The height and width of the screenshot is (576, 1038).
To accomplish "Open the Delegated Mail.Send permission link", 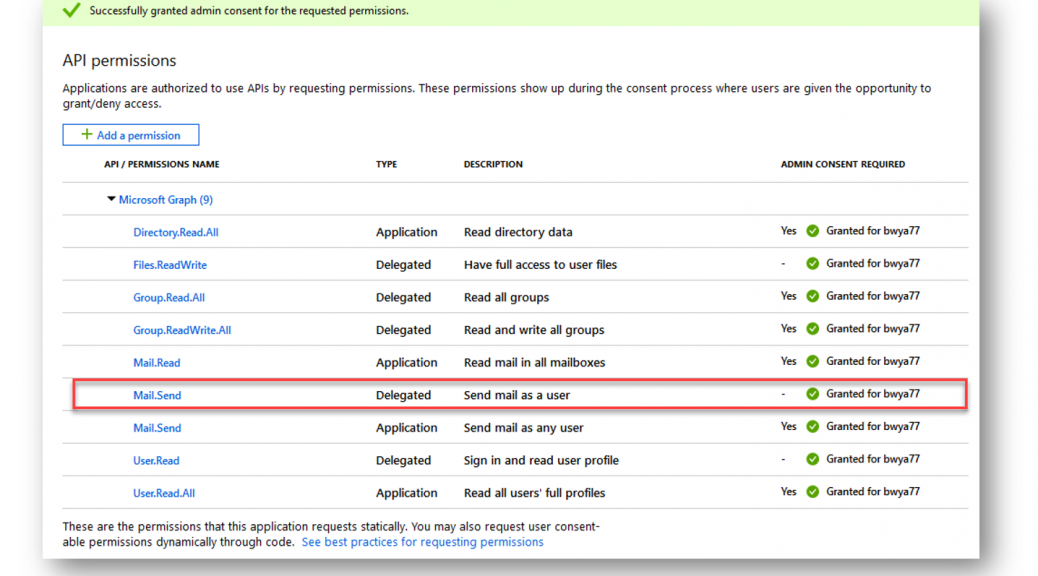I will 157,395.
